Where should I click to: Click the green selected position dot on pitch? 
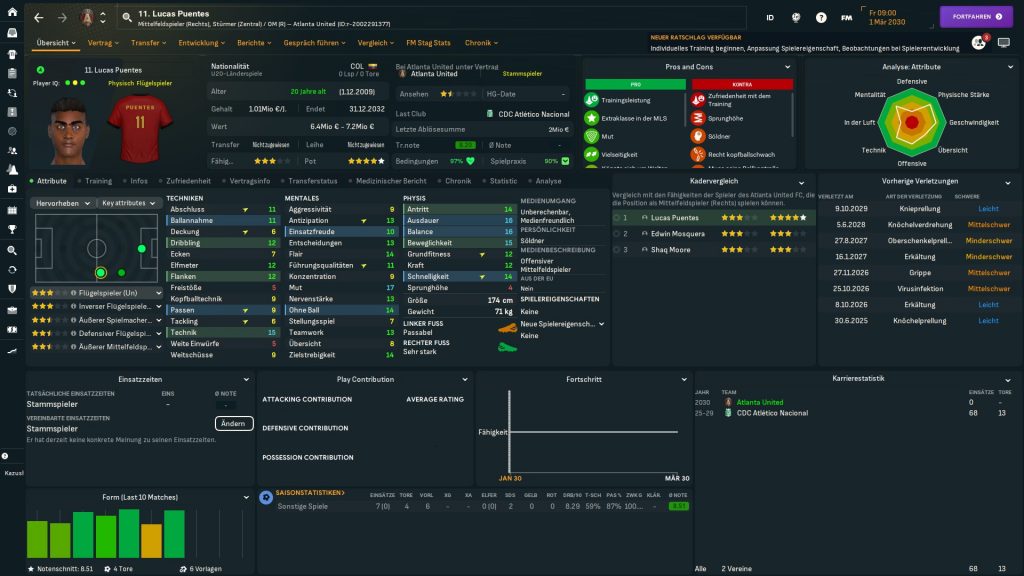click(x=100, y=272)
